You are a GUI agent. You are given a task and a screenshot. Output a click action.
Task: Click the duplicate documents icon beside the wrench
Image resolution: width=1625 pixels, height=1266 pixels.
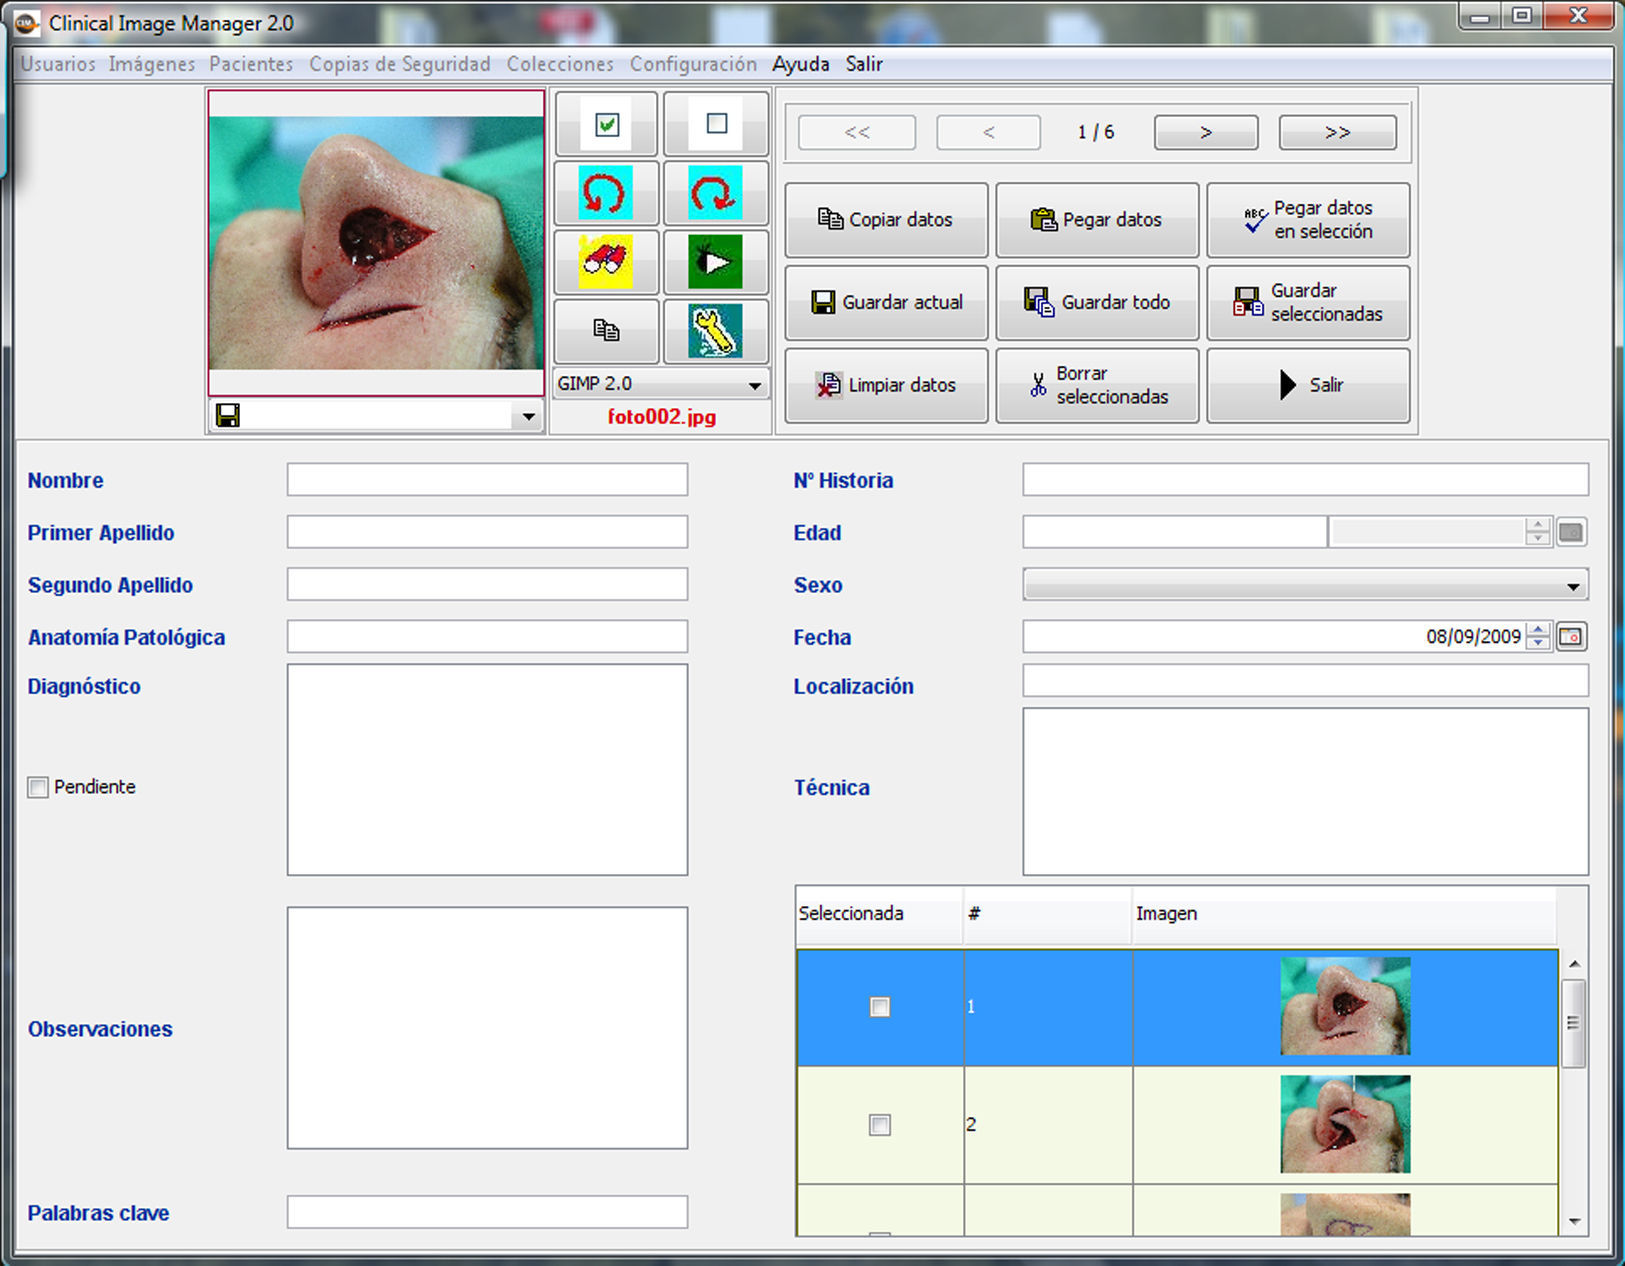pyautogui.click(x=606, y=331)
